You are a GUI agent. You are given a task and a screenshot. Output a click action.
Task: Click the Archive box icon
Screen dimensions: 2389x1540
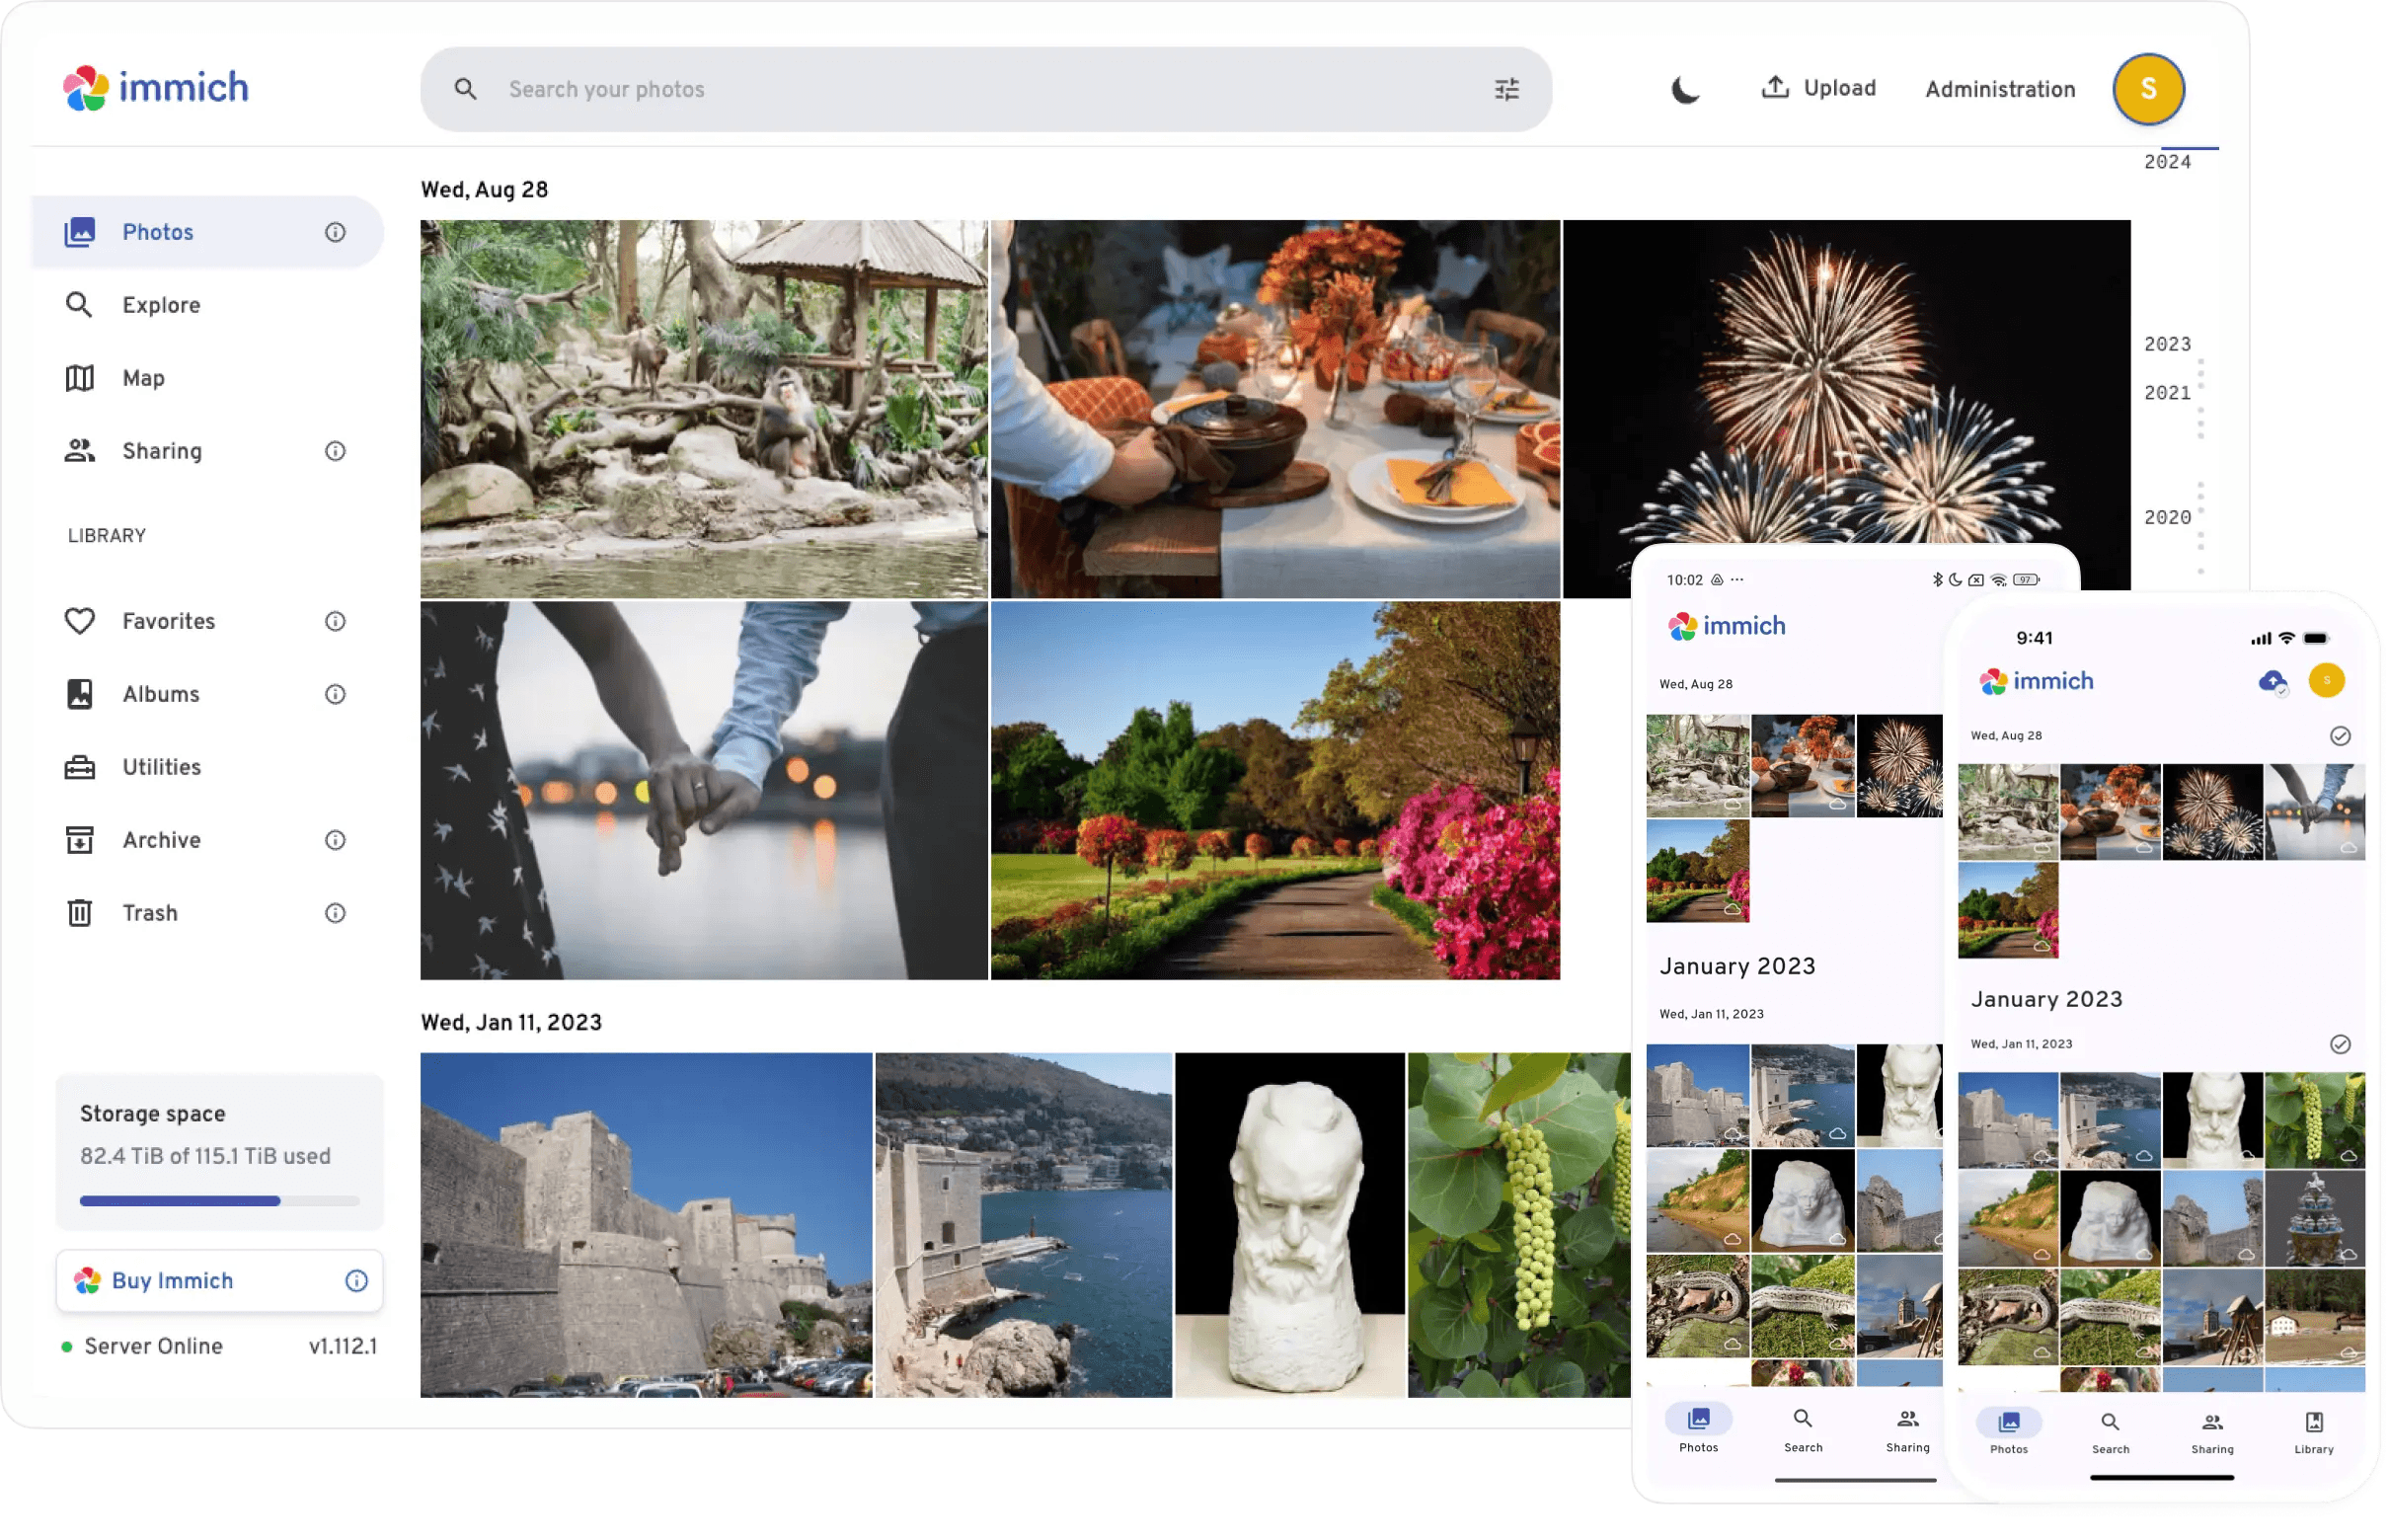coord(80,840)
